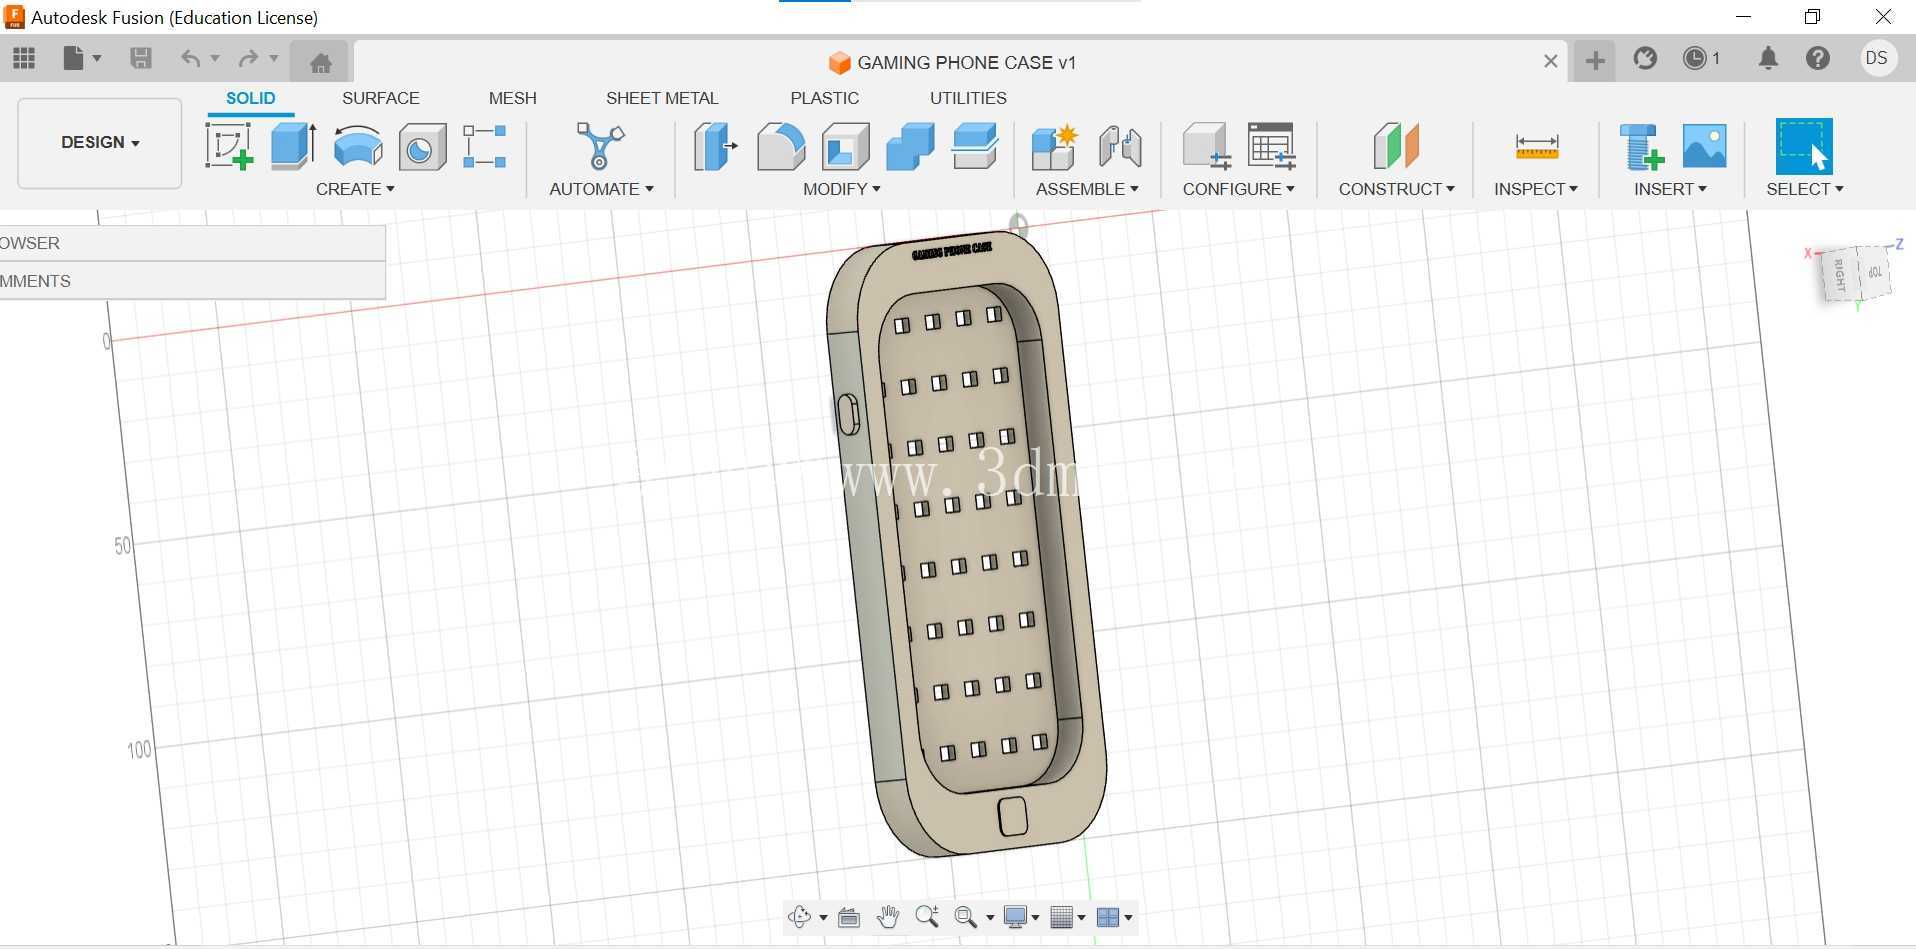
Task: Select the Combine tool
Action: pyautogui.click(x=910, y=146)
